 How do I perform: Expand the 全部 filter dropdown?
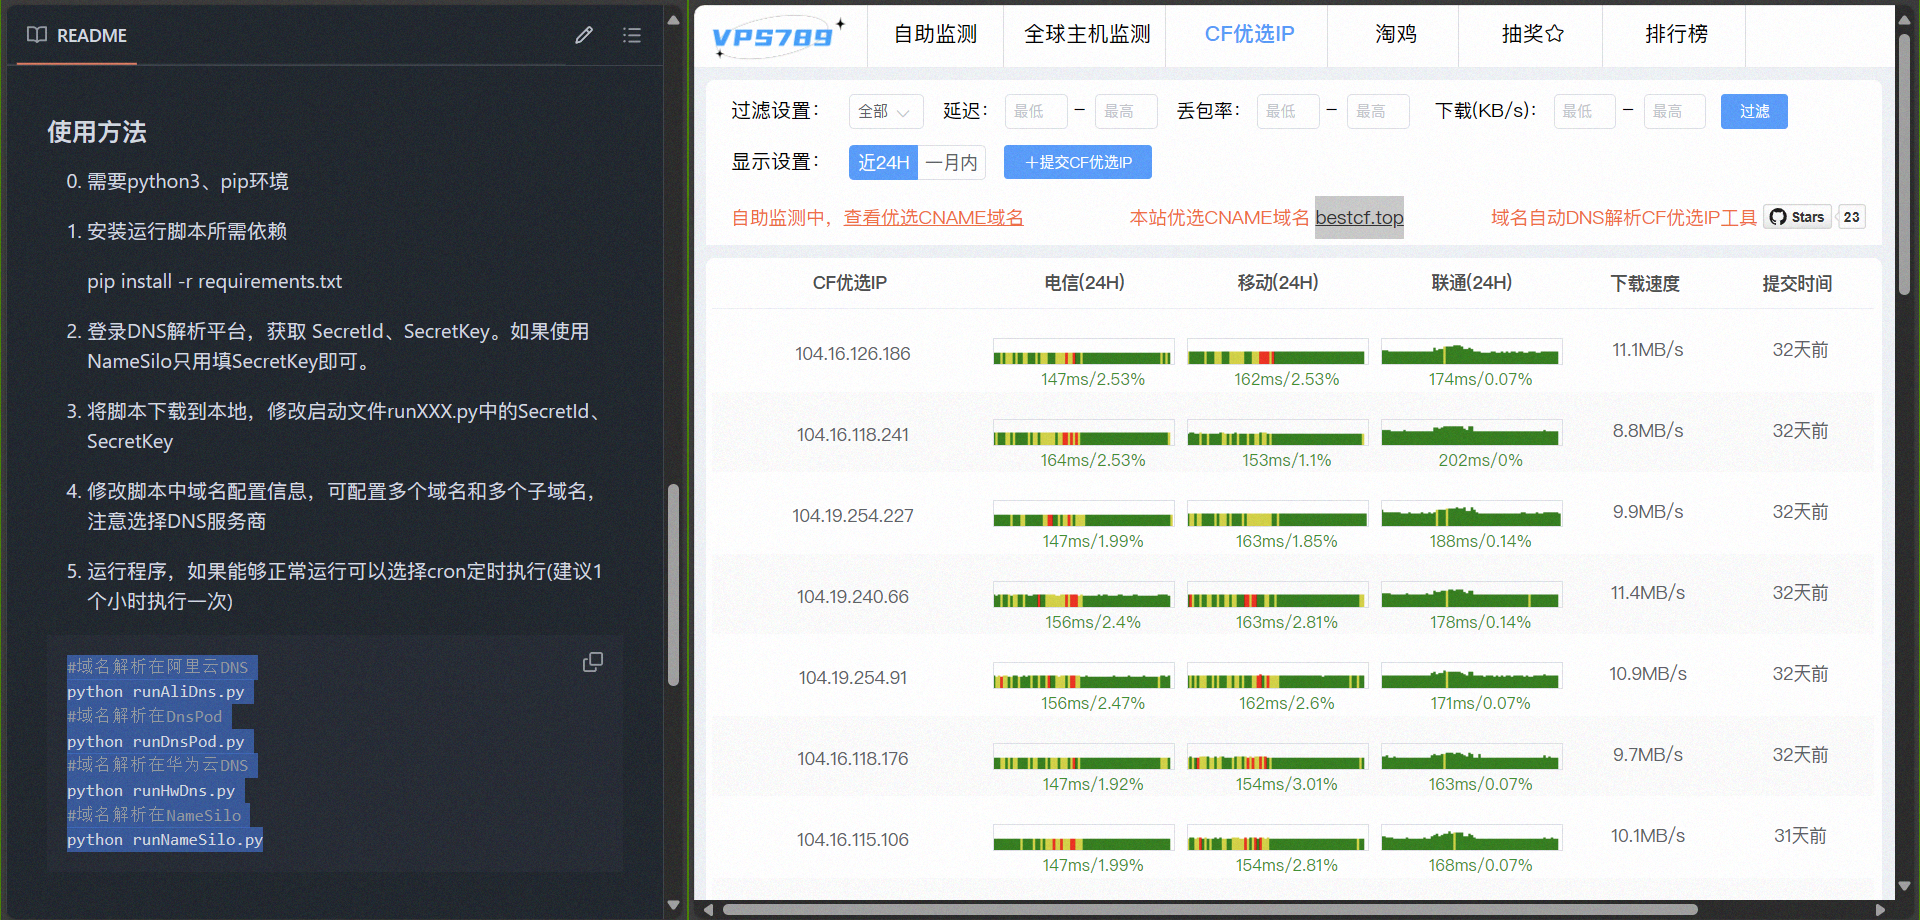885,111
